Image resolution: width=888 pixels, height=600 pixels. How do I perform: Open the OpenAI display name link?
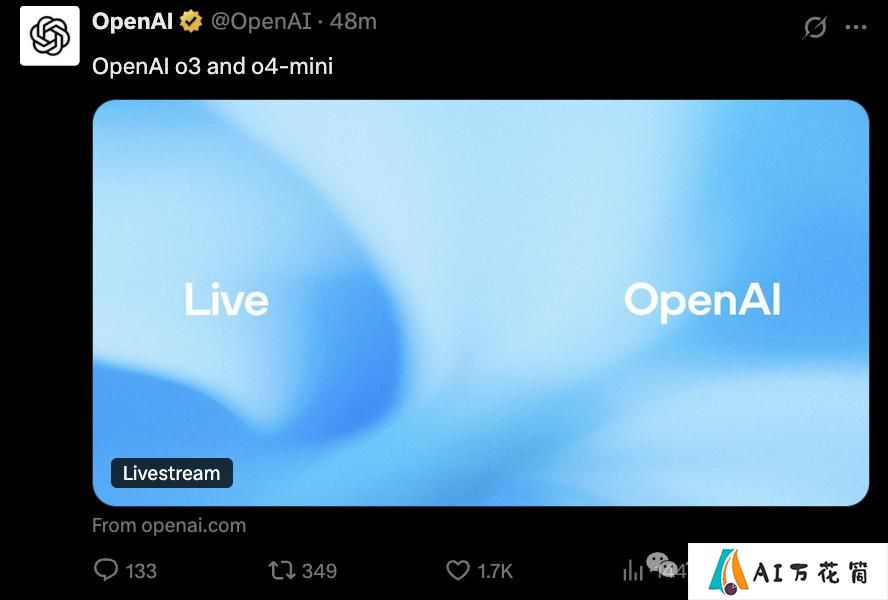[x=133, y=22]
